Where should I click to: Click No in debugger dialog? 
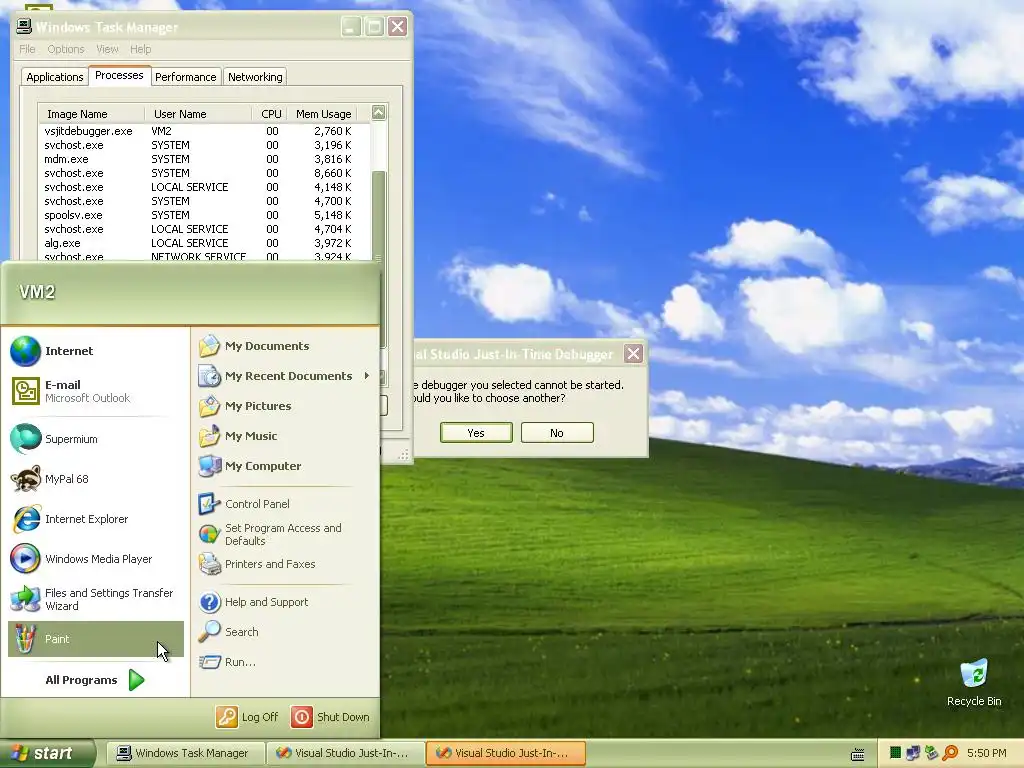(x=557, y=432)
